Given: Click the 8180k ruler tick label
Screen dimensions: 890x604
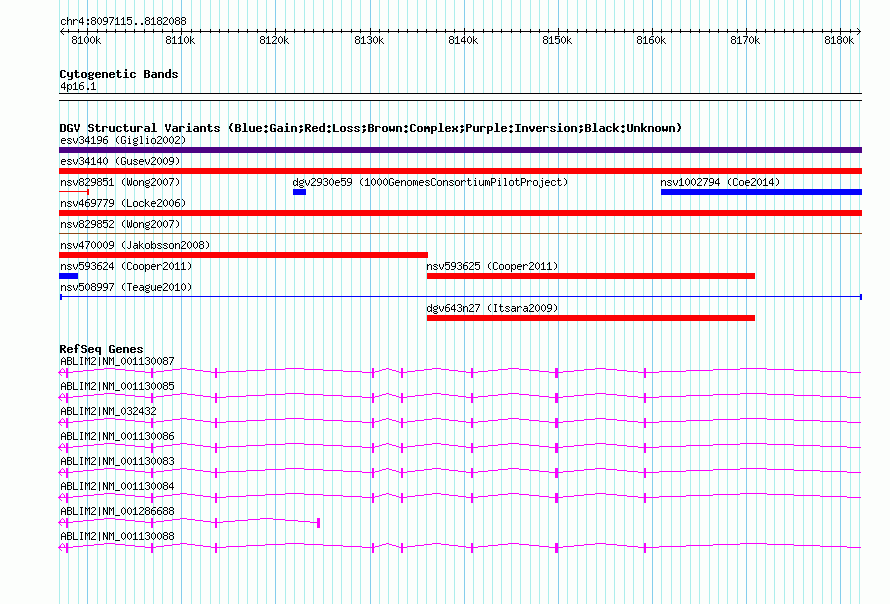Looking at the screenshot, I should click(x=839, y=40).
